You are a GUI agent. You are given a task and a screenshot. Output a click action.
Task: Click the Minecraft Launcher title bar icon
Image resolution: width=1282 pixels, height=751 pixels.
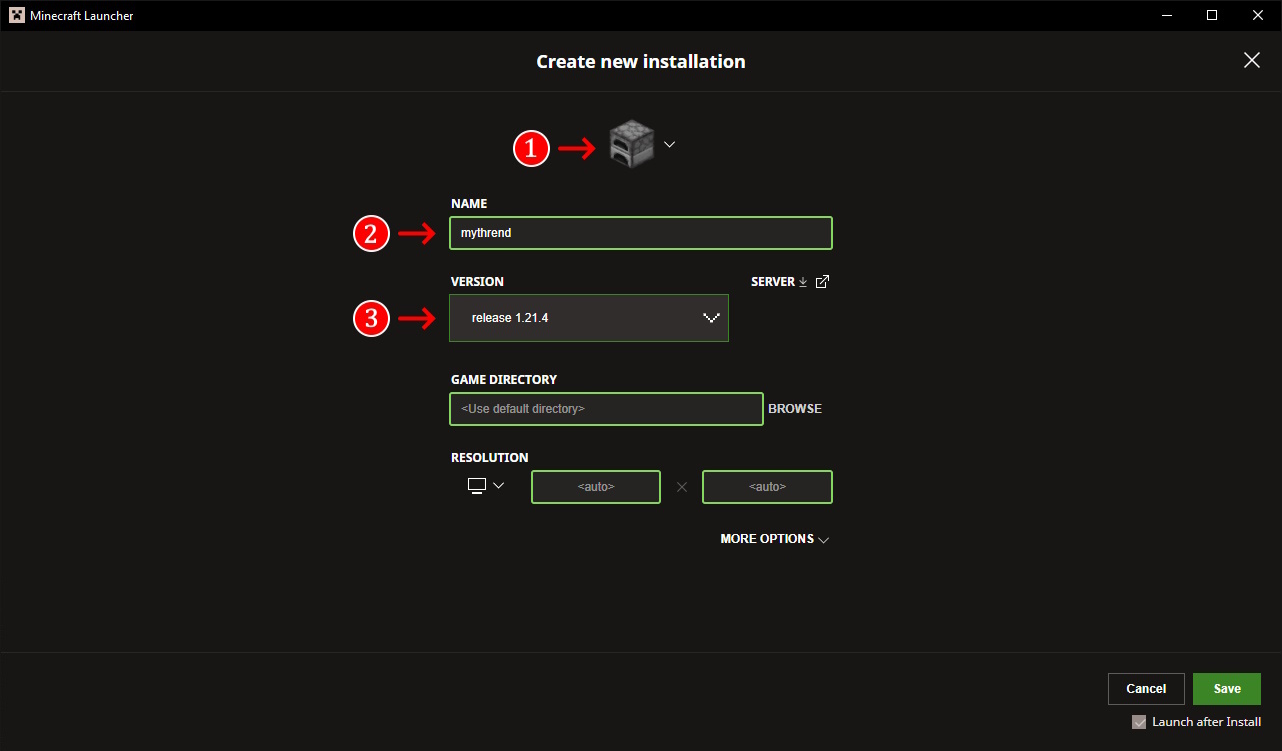coord(17,15)
